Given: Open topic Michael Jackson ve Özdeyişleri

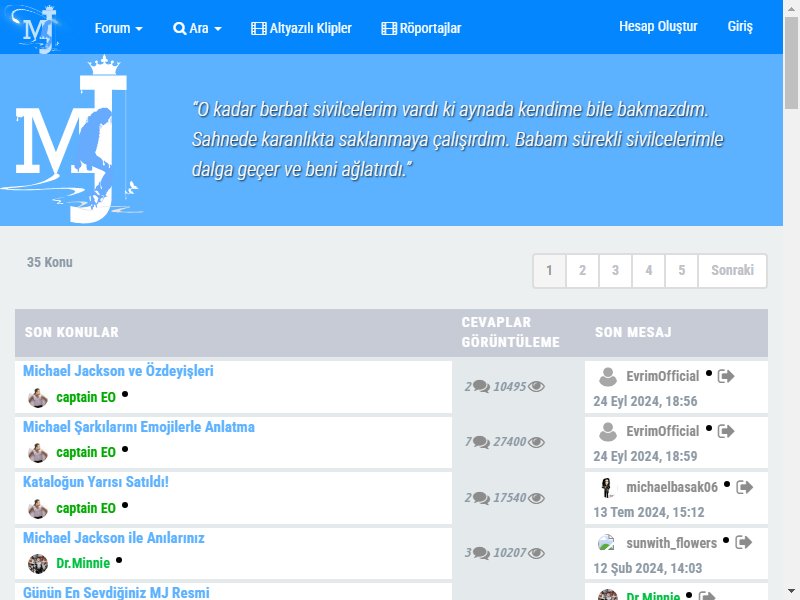Looking at the screenshot, I should tap(118, 371).
